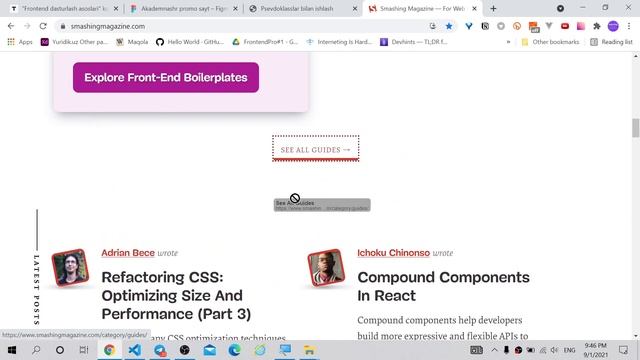Open the Other bookmarks folder

[550, 42]
